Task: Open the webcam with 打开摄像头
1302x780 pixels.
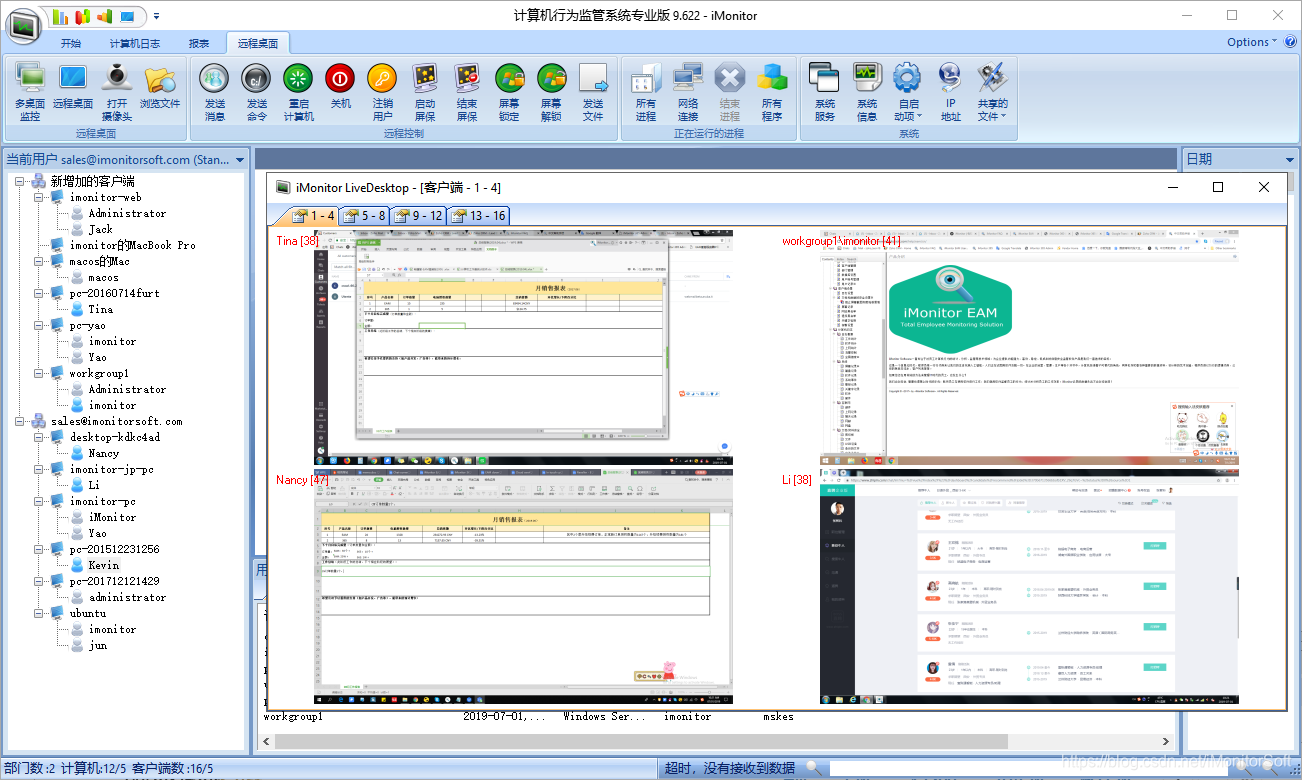Action: pos(117,93)
